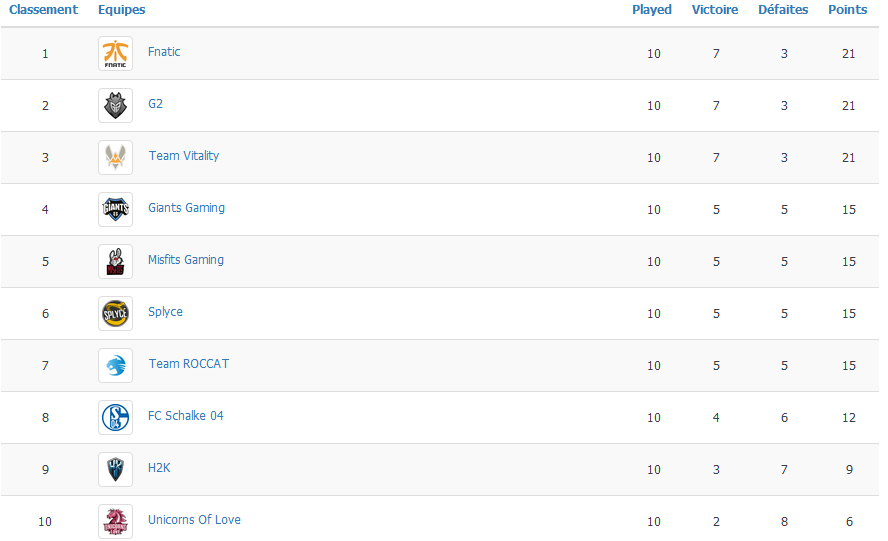Open the FC Schalke 04 link
Image resolution: width=888 pixels, height=541 pixels.
click(186, 416)
